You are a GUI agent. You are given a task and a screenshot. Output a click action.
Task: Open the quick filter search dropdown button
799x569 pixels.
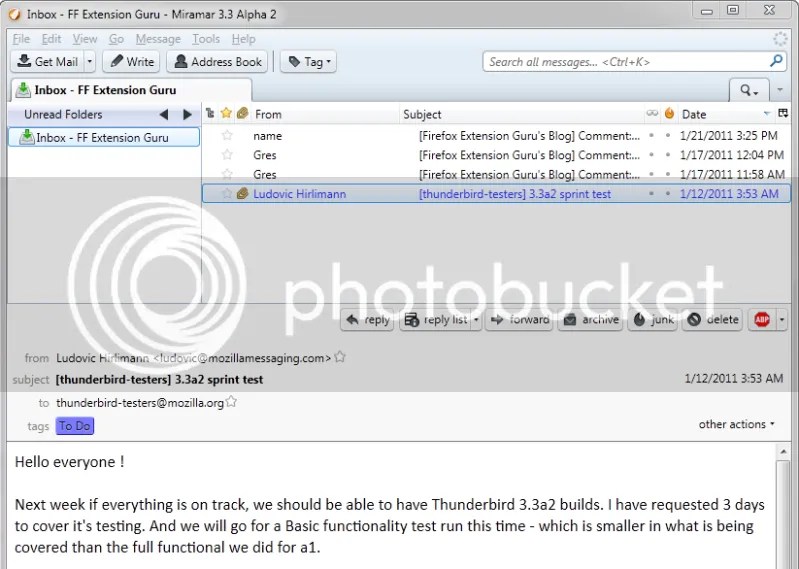749,91
